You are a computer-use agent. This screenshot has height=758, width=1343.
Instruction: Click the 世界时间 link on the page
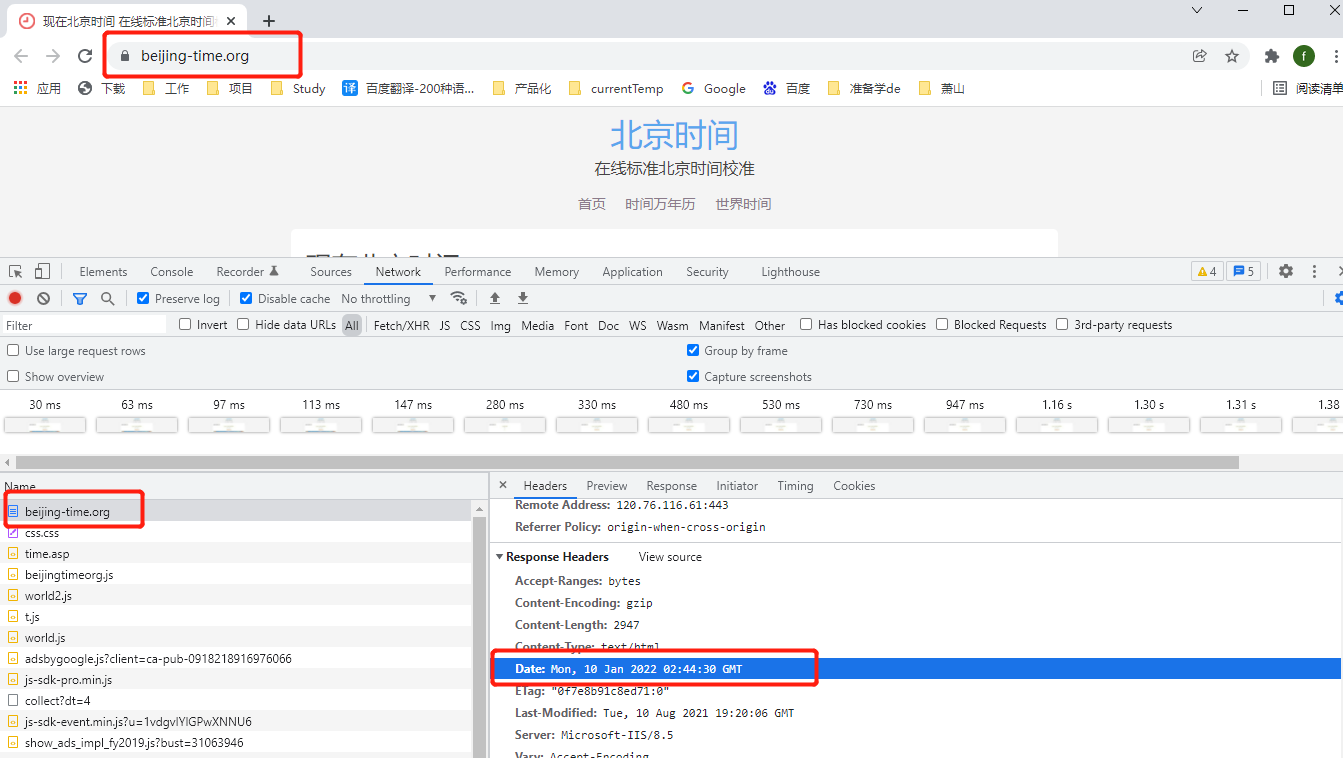coord(743,204)
